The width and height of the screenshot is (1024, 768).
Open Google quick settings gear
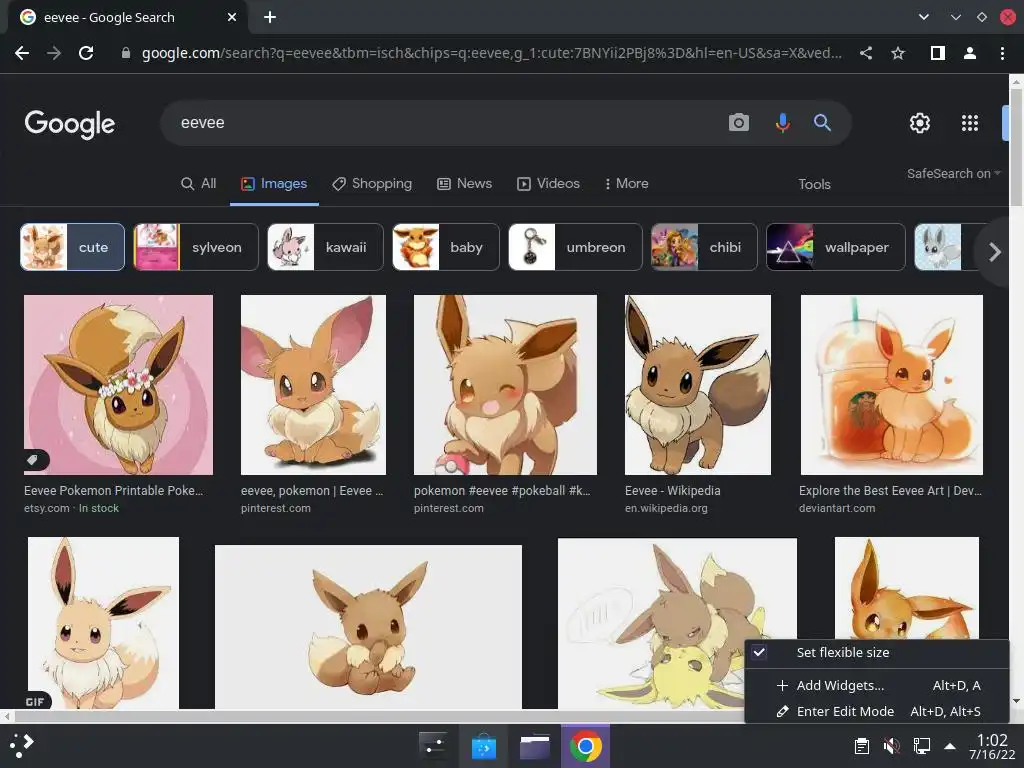pyautogui.click(x=920, y=123)
